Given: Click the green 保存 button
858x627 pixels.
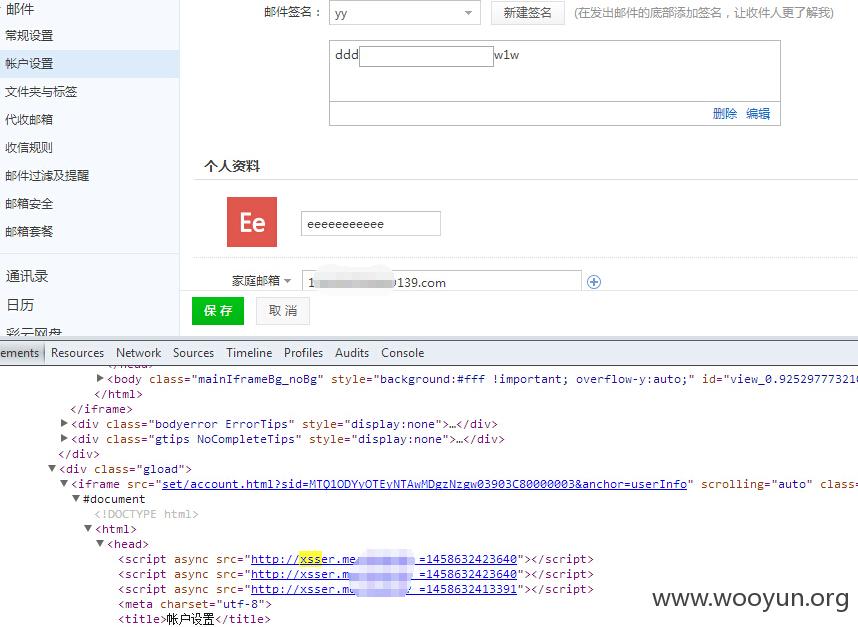Looking at the screenshot, I should (x=218, y=311).
